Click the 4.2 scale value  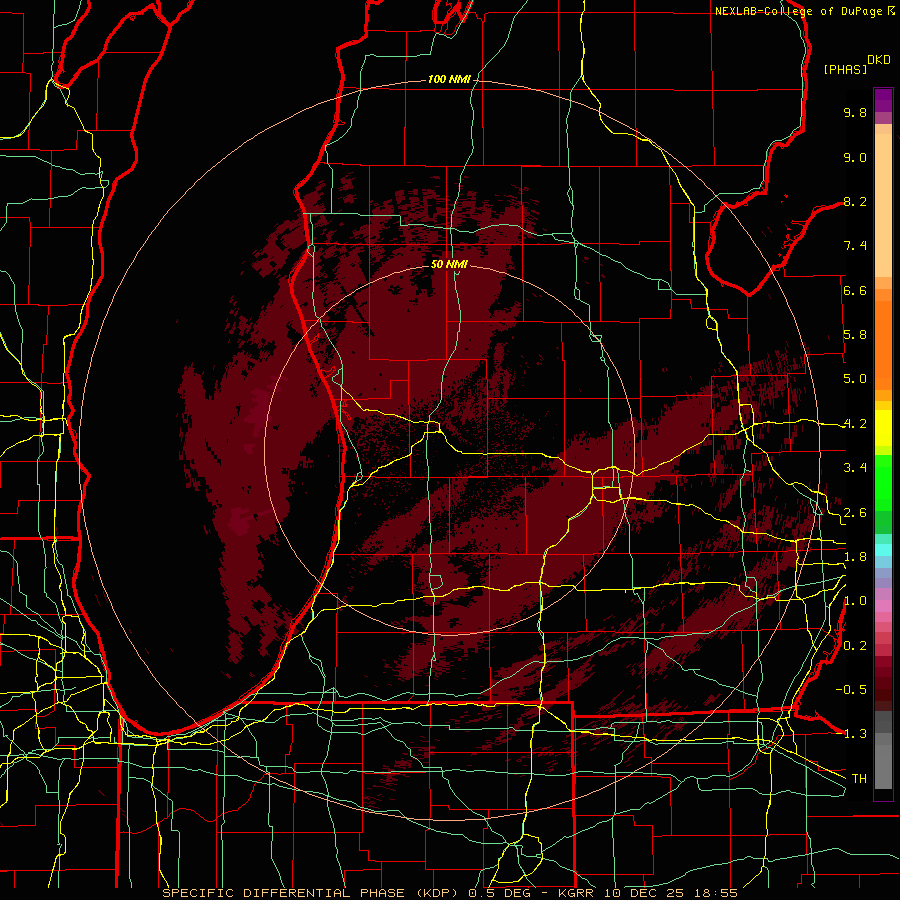[855, 424]
